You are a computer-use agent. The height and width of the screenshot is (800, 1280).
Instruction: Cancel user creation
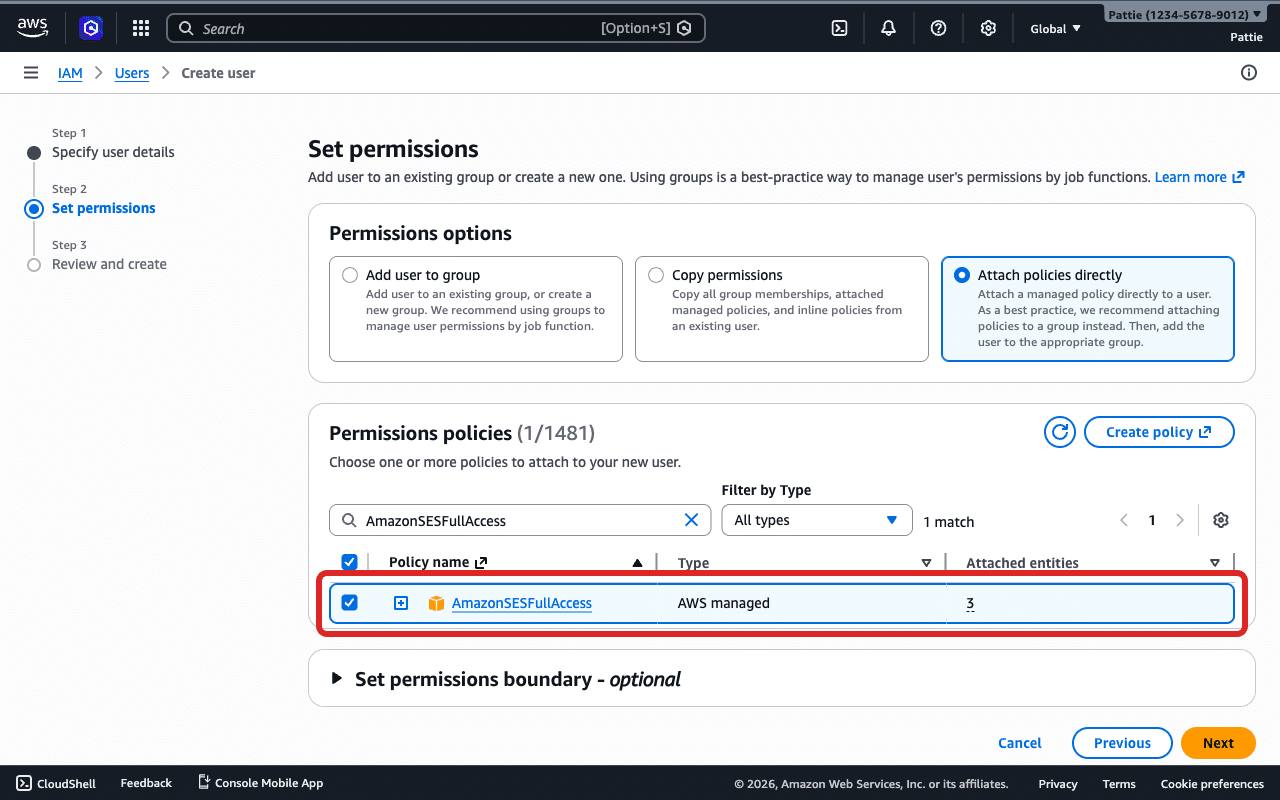1020,743
